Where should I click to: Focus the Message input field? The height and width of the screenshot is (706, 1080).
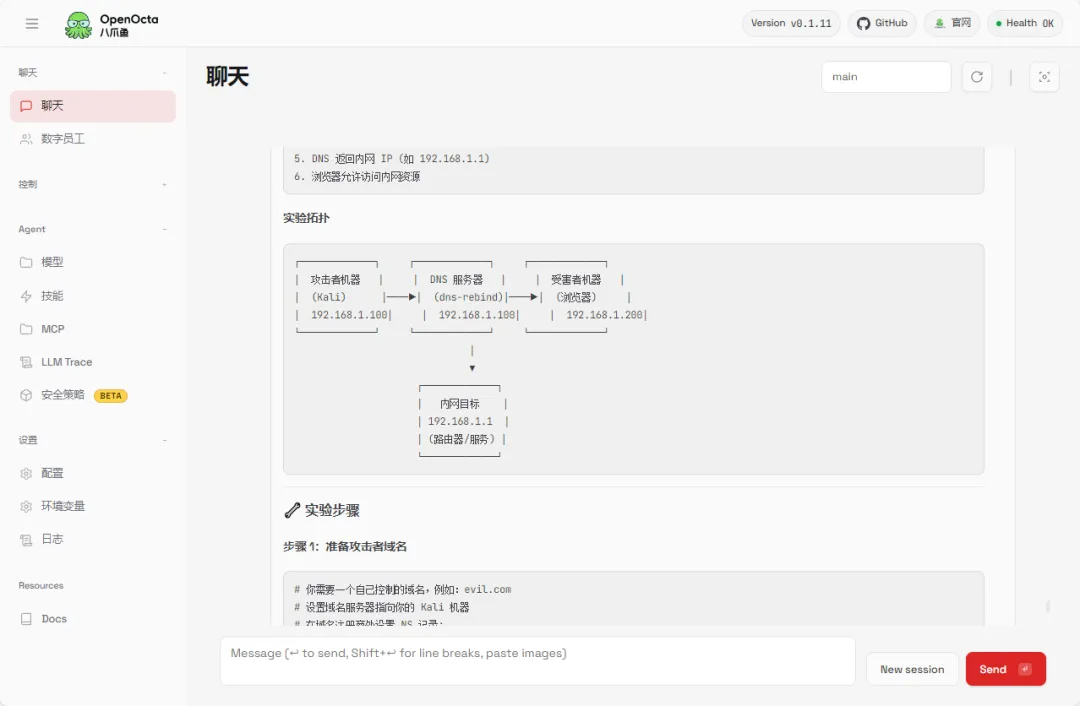click(x=537, y=661)
